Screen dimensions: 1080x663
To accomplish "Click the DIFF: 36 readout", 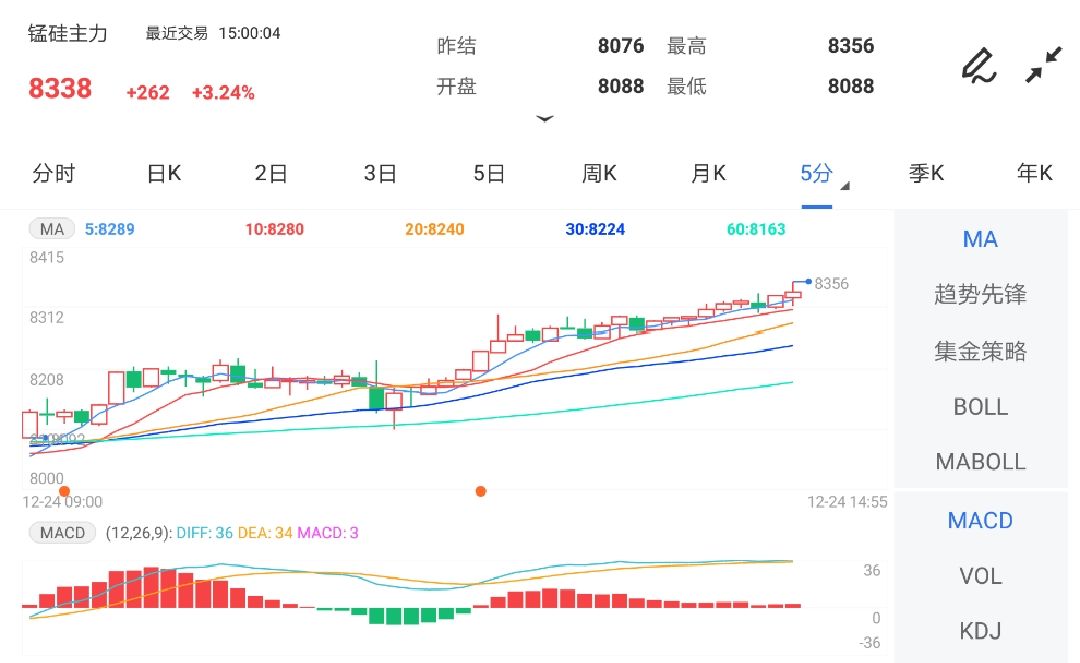I will [x=205, y=533].
